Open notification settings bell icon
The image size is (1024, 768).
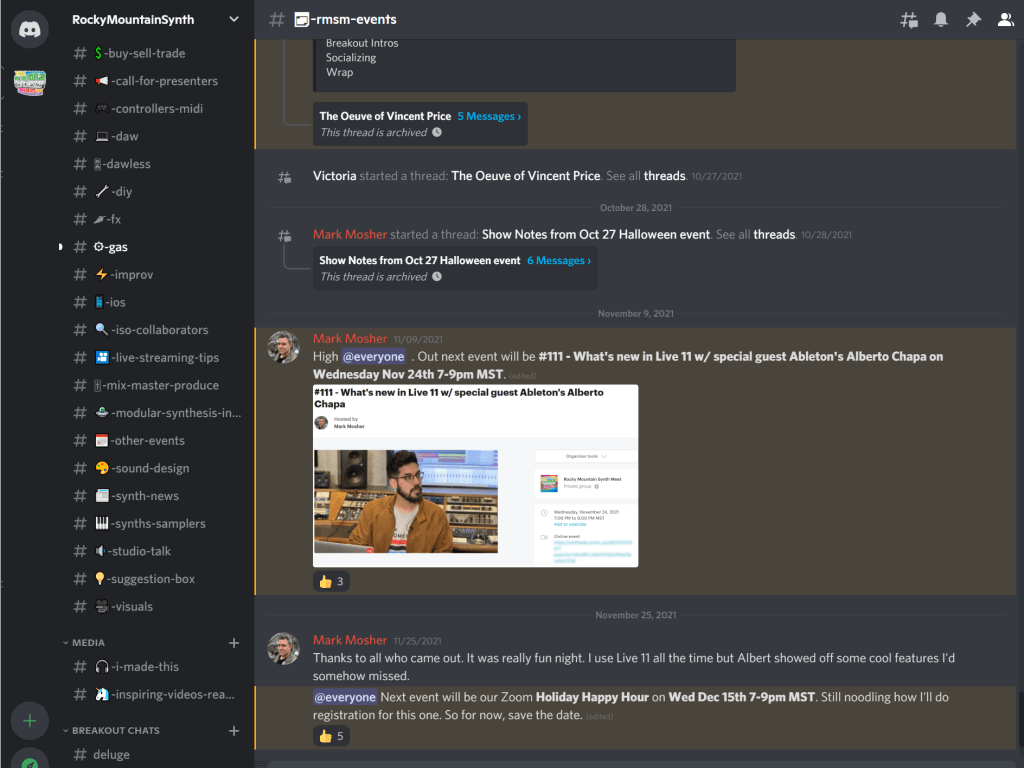[x=941, y=20]
